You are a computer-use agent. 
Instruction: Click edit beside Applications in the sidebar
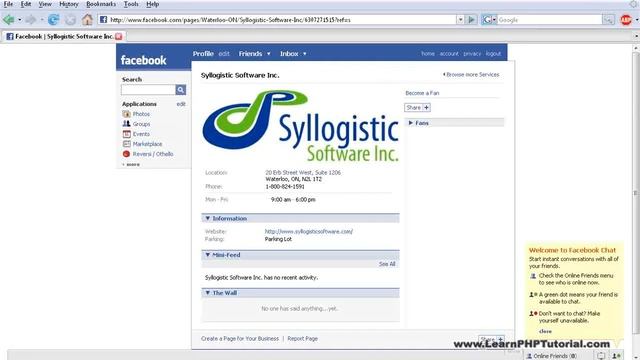[x=181, y=104]
